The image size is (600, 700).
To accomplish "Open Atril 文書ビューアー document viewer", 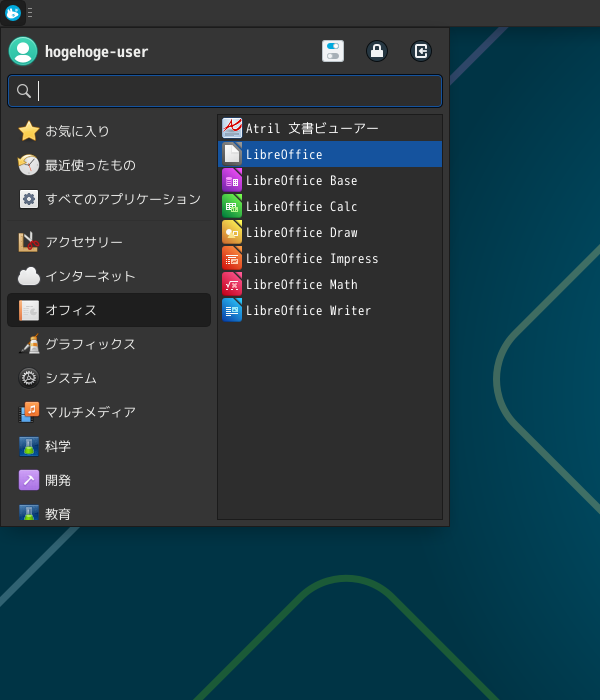I will (x=311, y=129).
